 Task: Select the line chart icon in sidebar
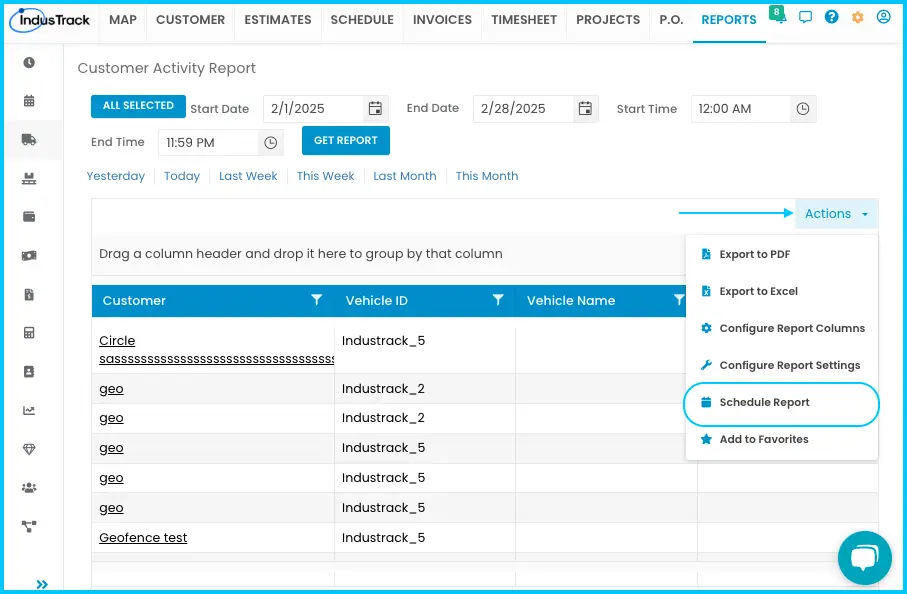coord(29,410)
